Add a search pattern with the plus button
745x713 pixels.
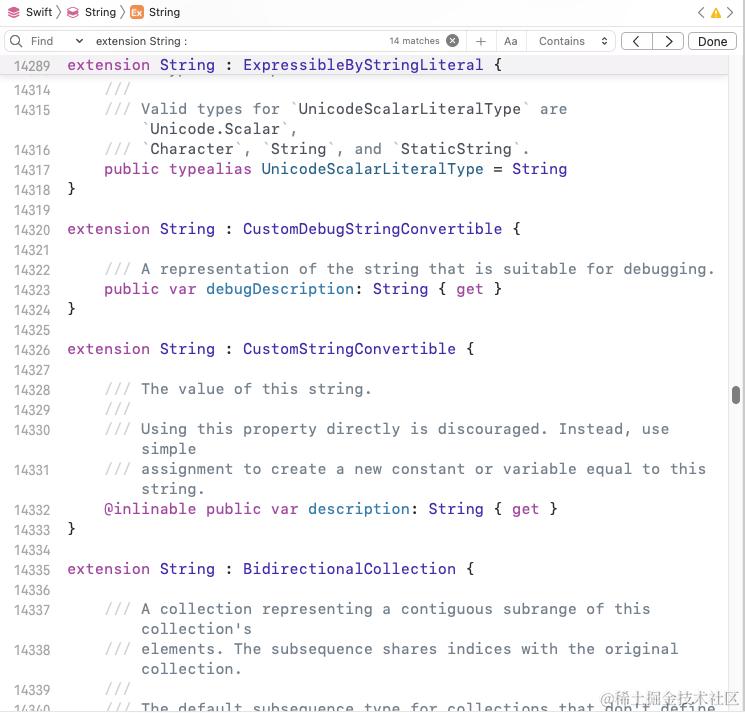click(x=481, y=41)
